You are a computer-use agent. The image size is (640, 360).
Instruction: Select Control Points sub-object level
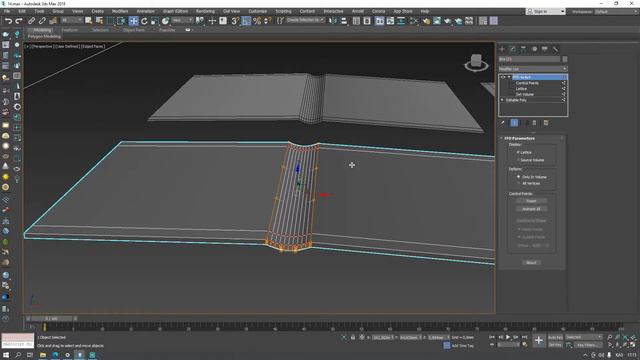pyautogui.click(x=527, y=83)
